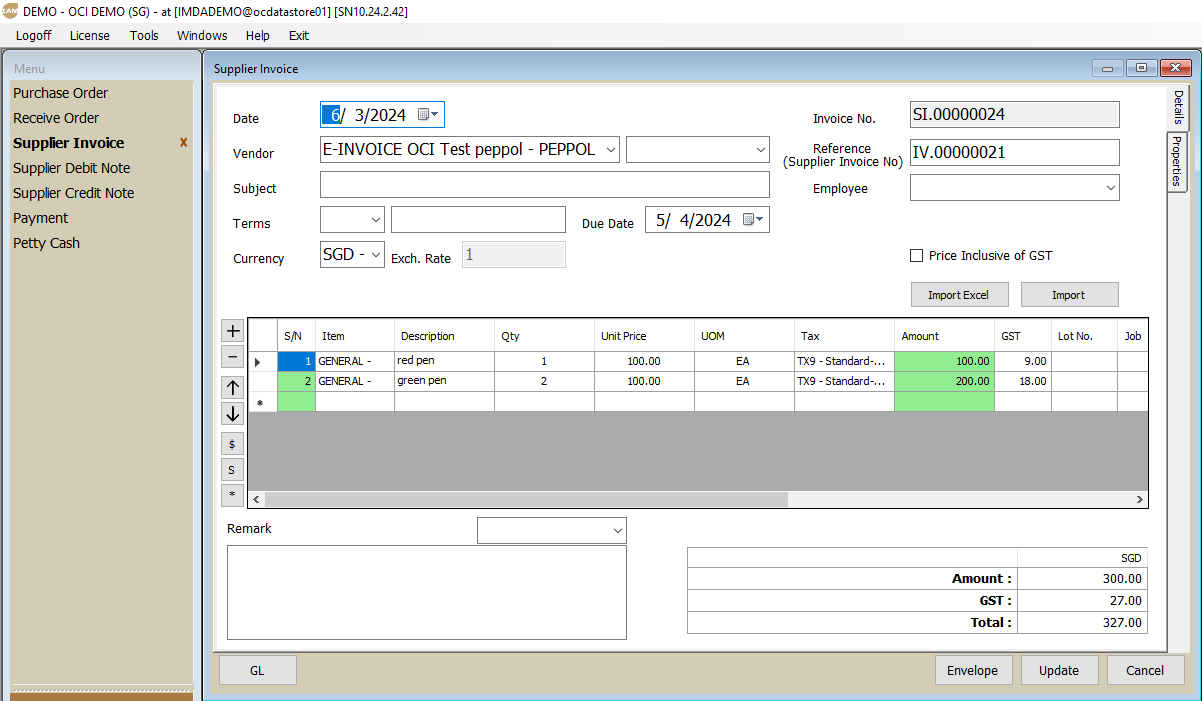Move row up with up arrow
Screen dimensions: 1202x701
pyautogui.click(x=232, y=388)
